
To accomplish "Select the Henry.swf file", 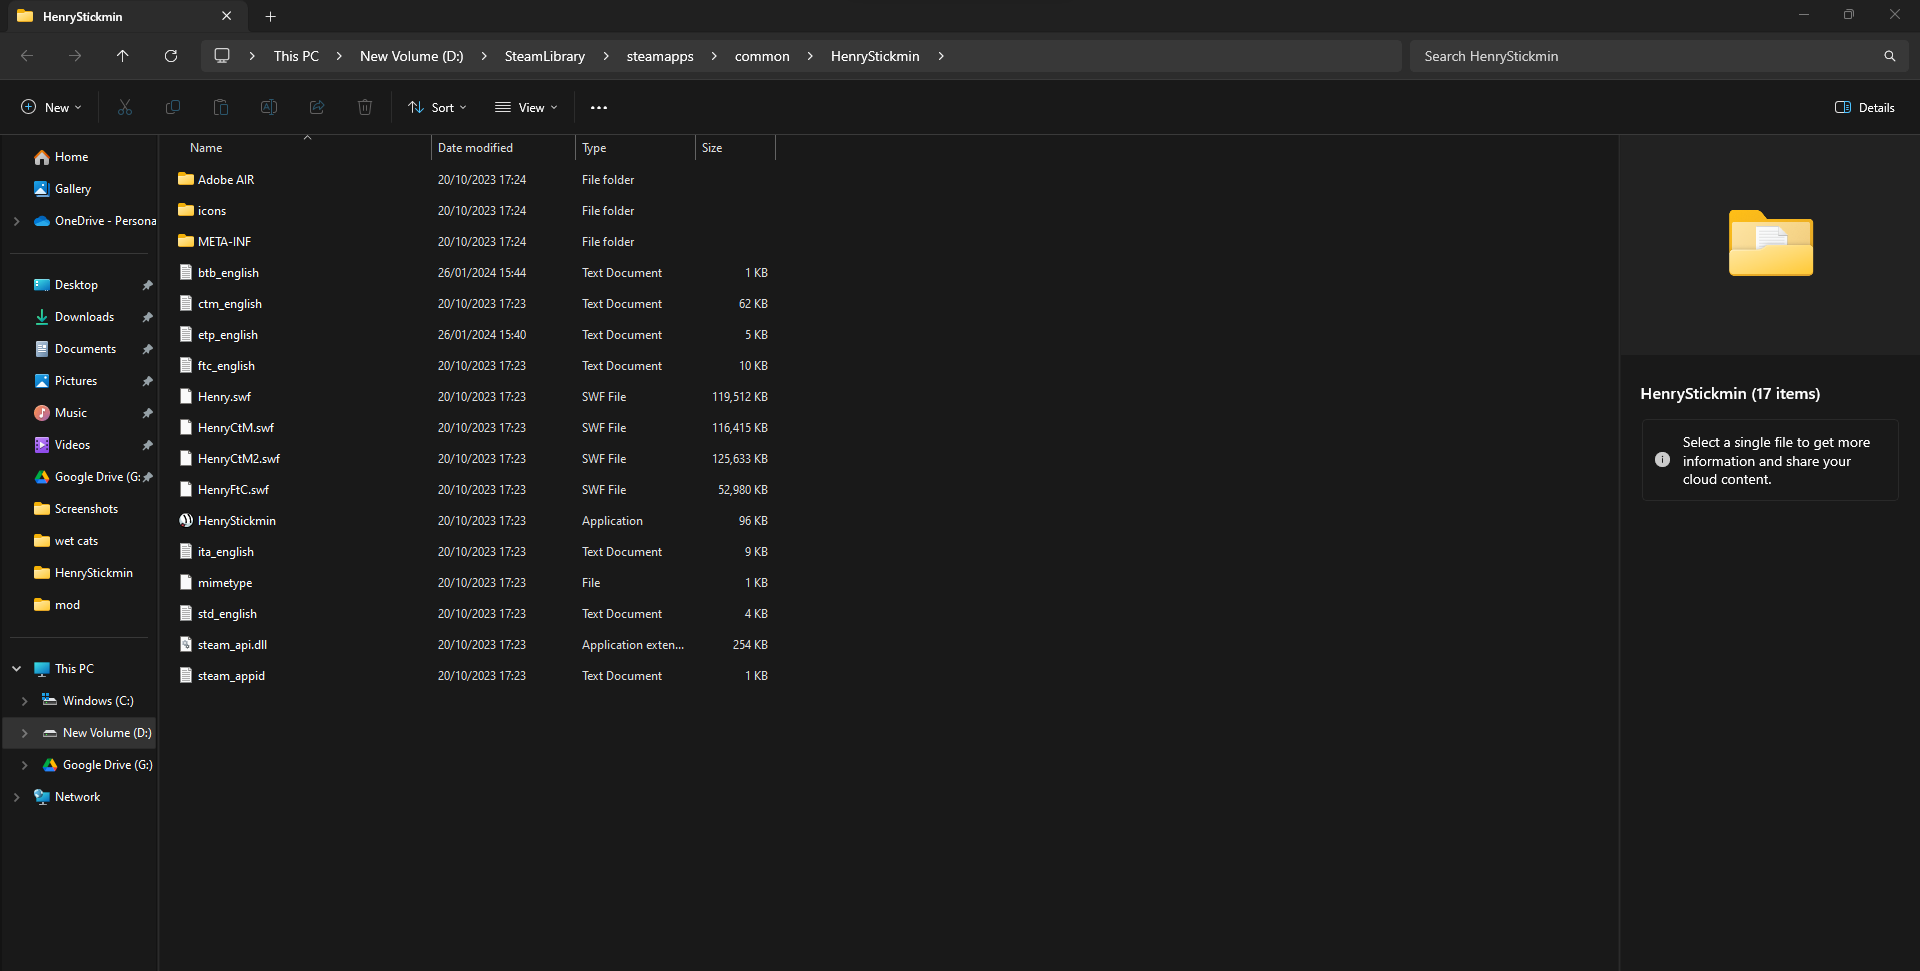I will tap(224, 397).
